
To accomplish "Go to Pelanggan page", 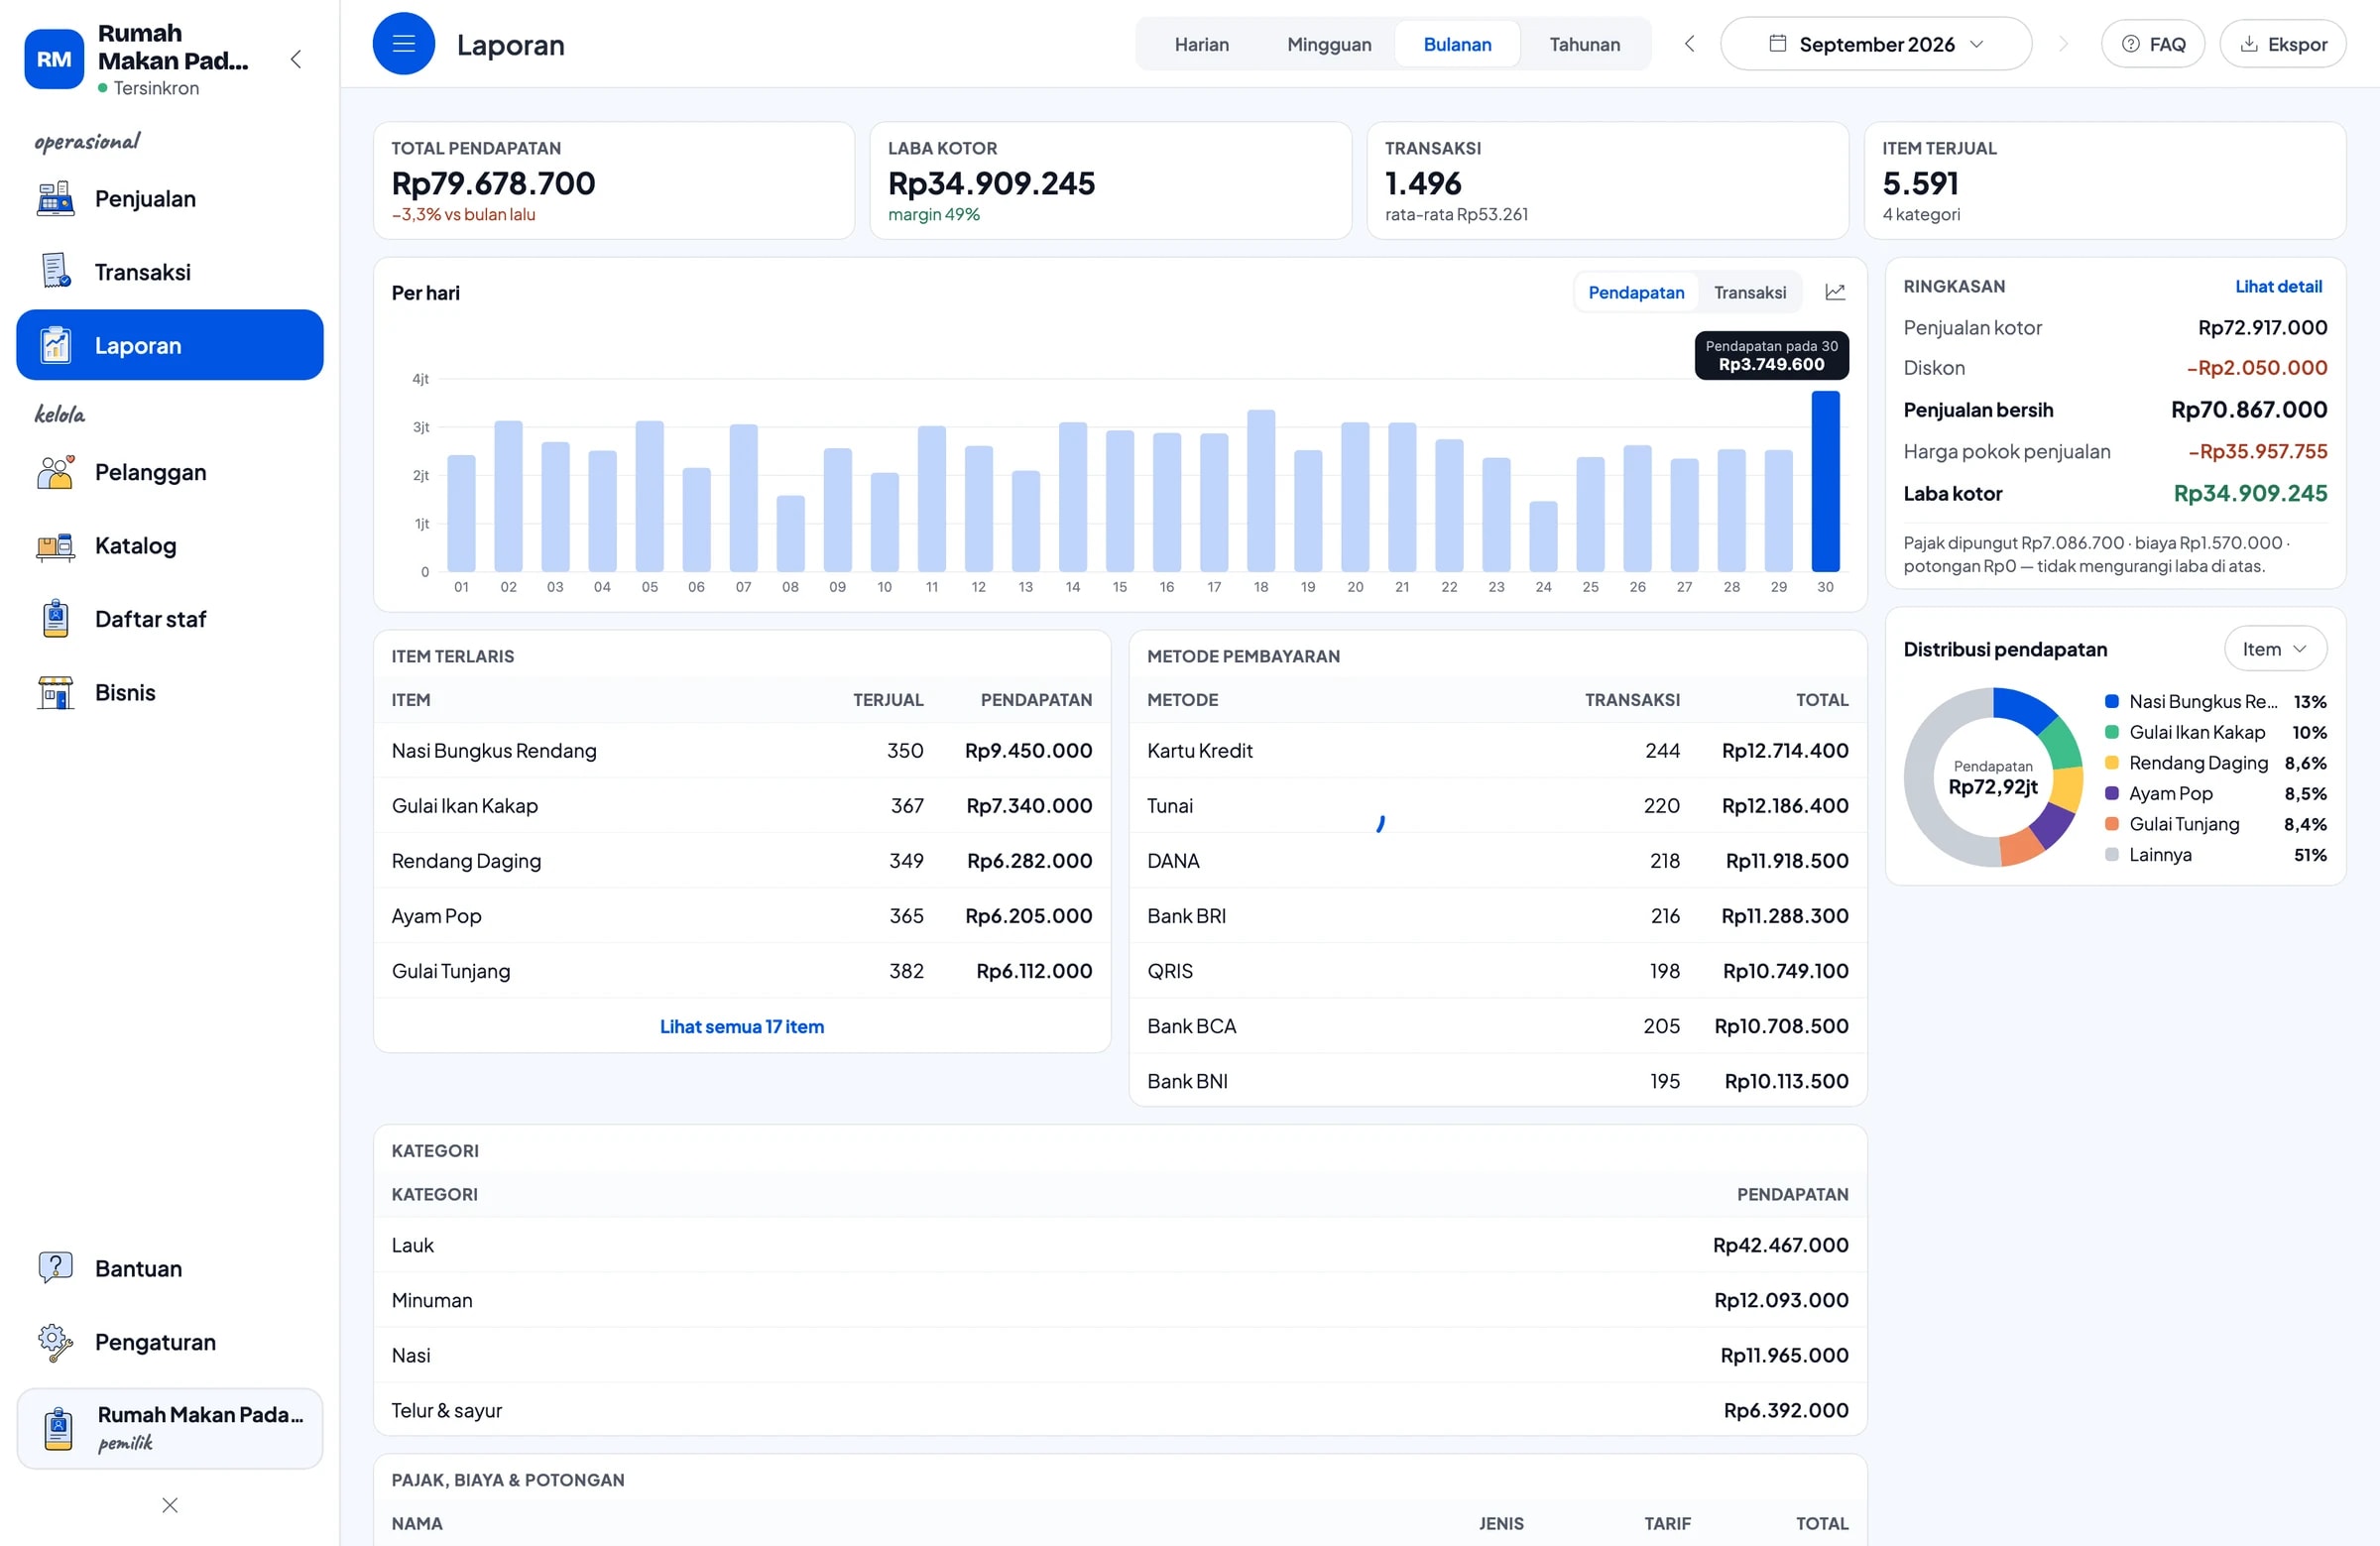I will 170,472.
